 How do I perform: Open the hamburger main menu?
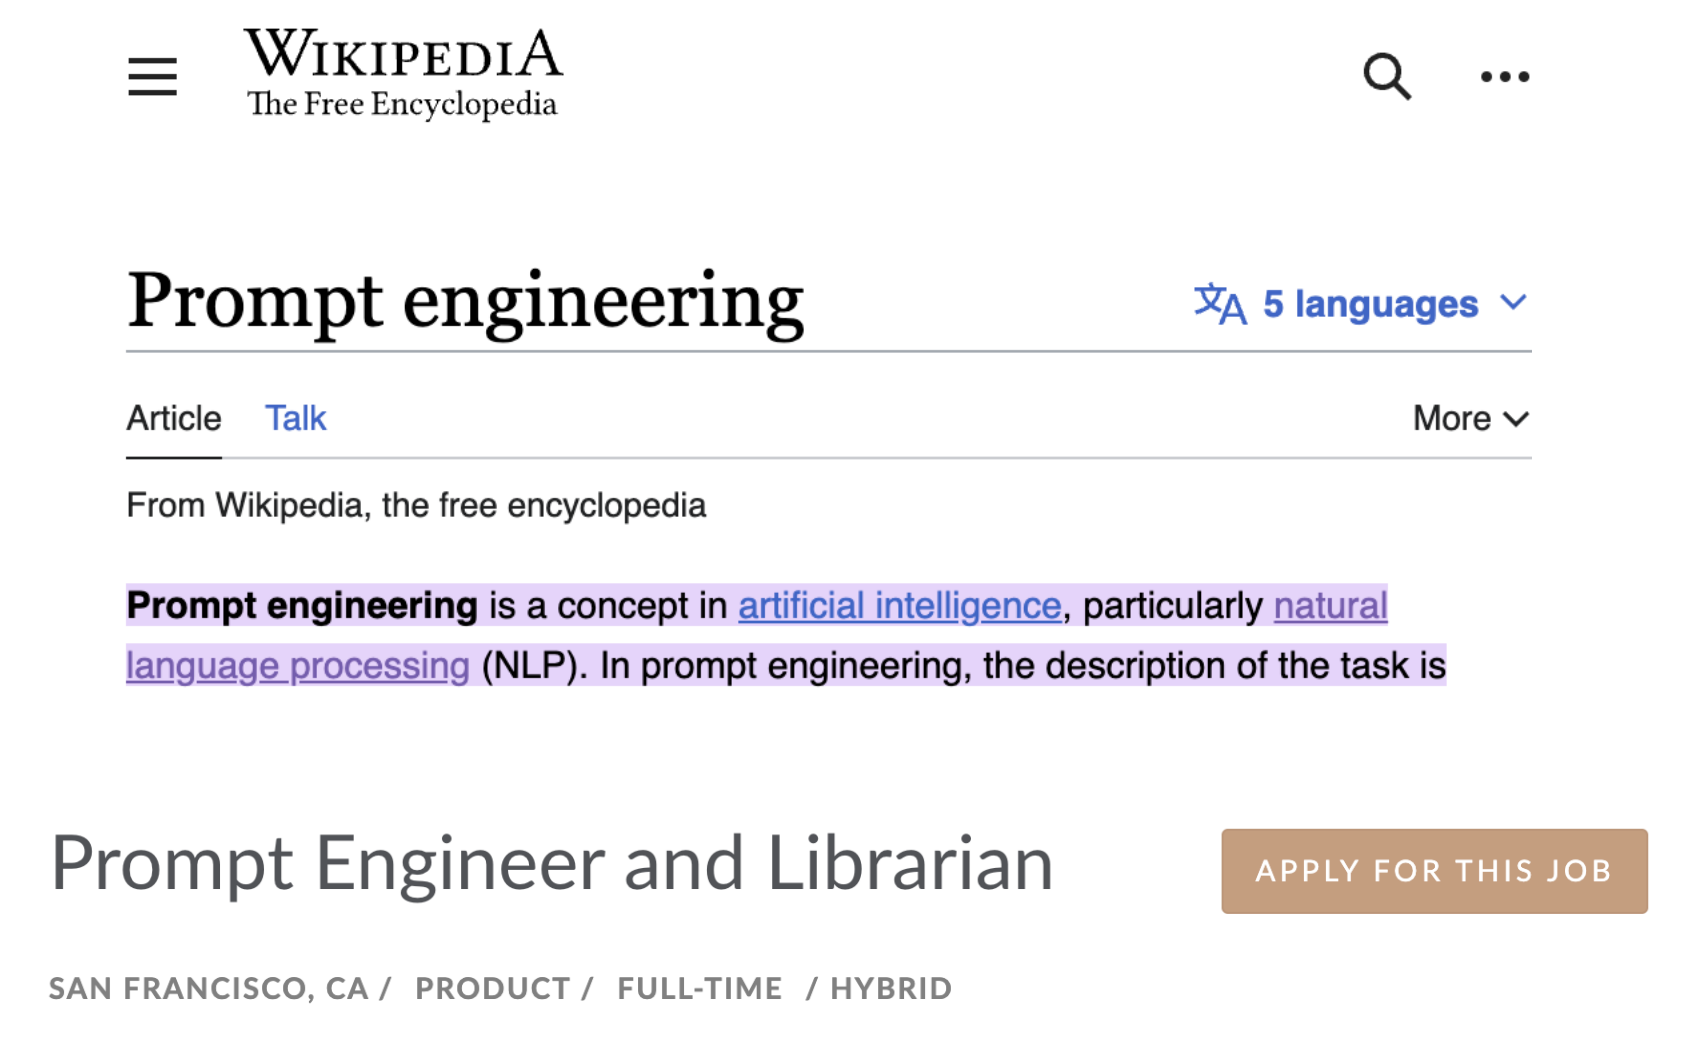[152, 77]
